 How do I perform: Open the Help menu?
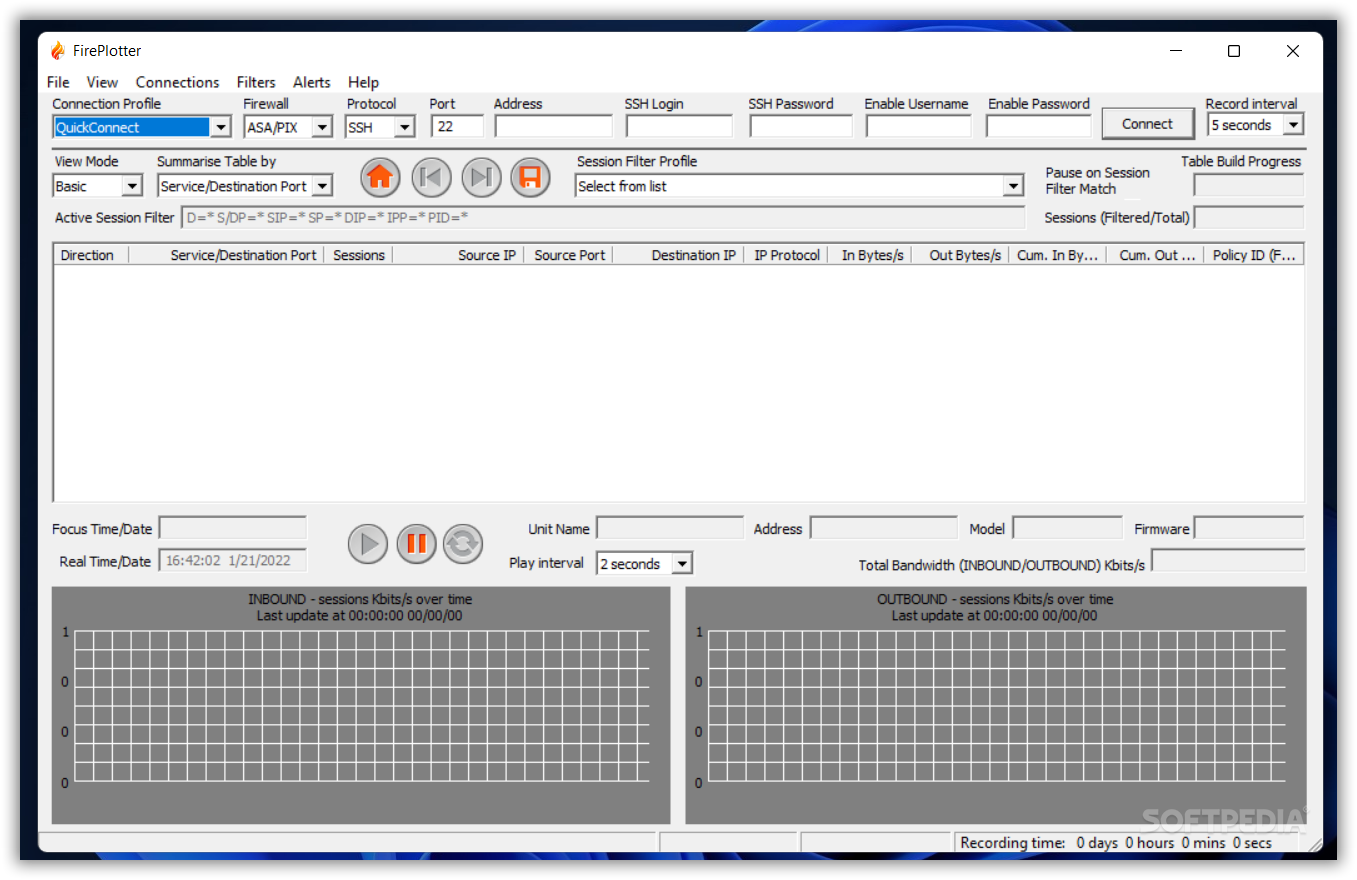click(363, 82)
